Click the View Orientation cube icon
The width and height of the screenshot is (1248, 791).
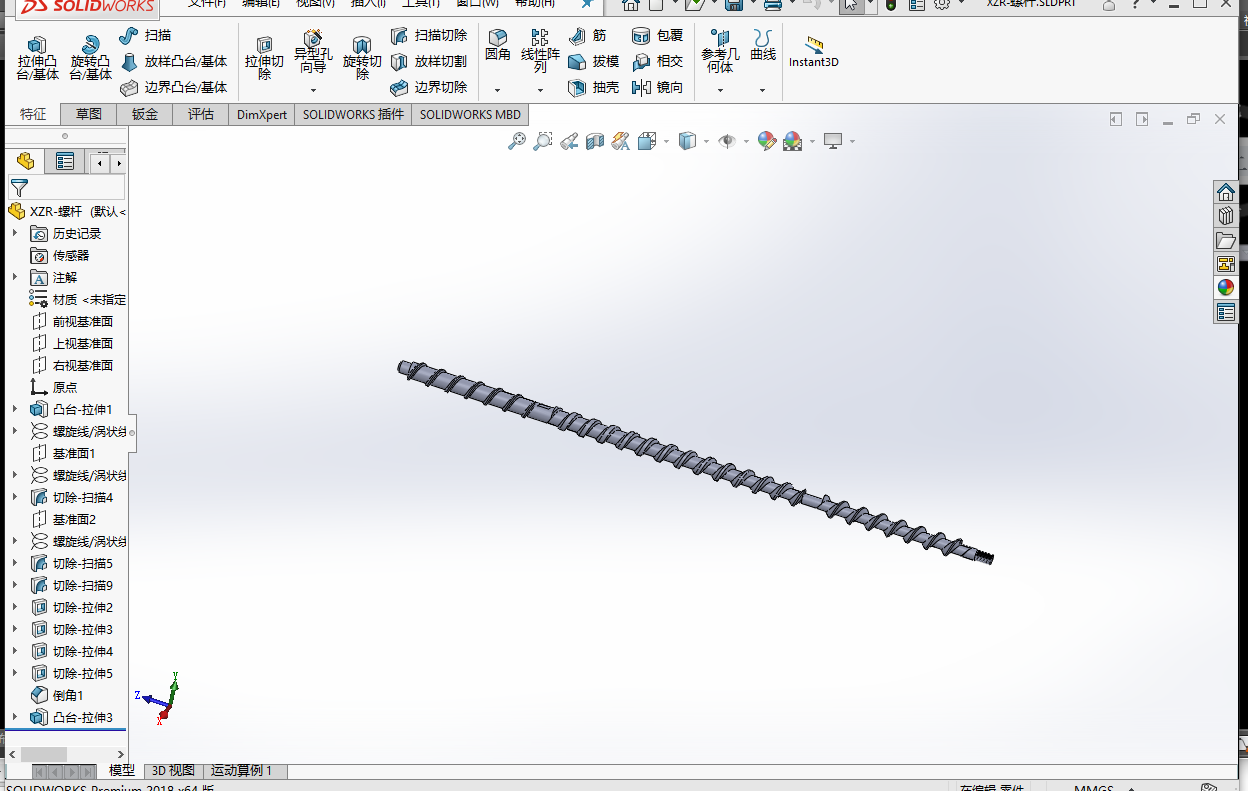[x=647, y=141]
